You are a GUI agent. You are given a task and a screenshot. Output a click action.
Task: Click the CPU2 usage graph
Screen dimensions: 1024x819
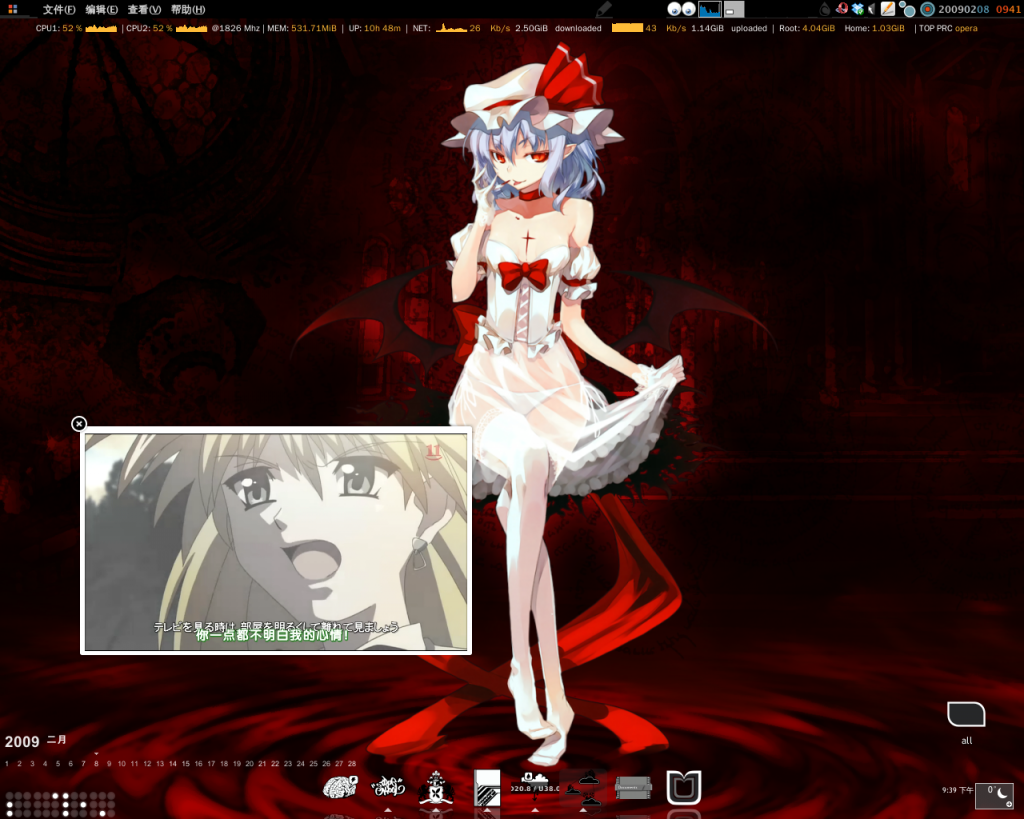pos(191,28)
